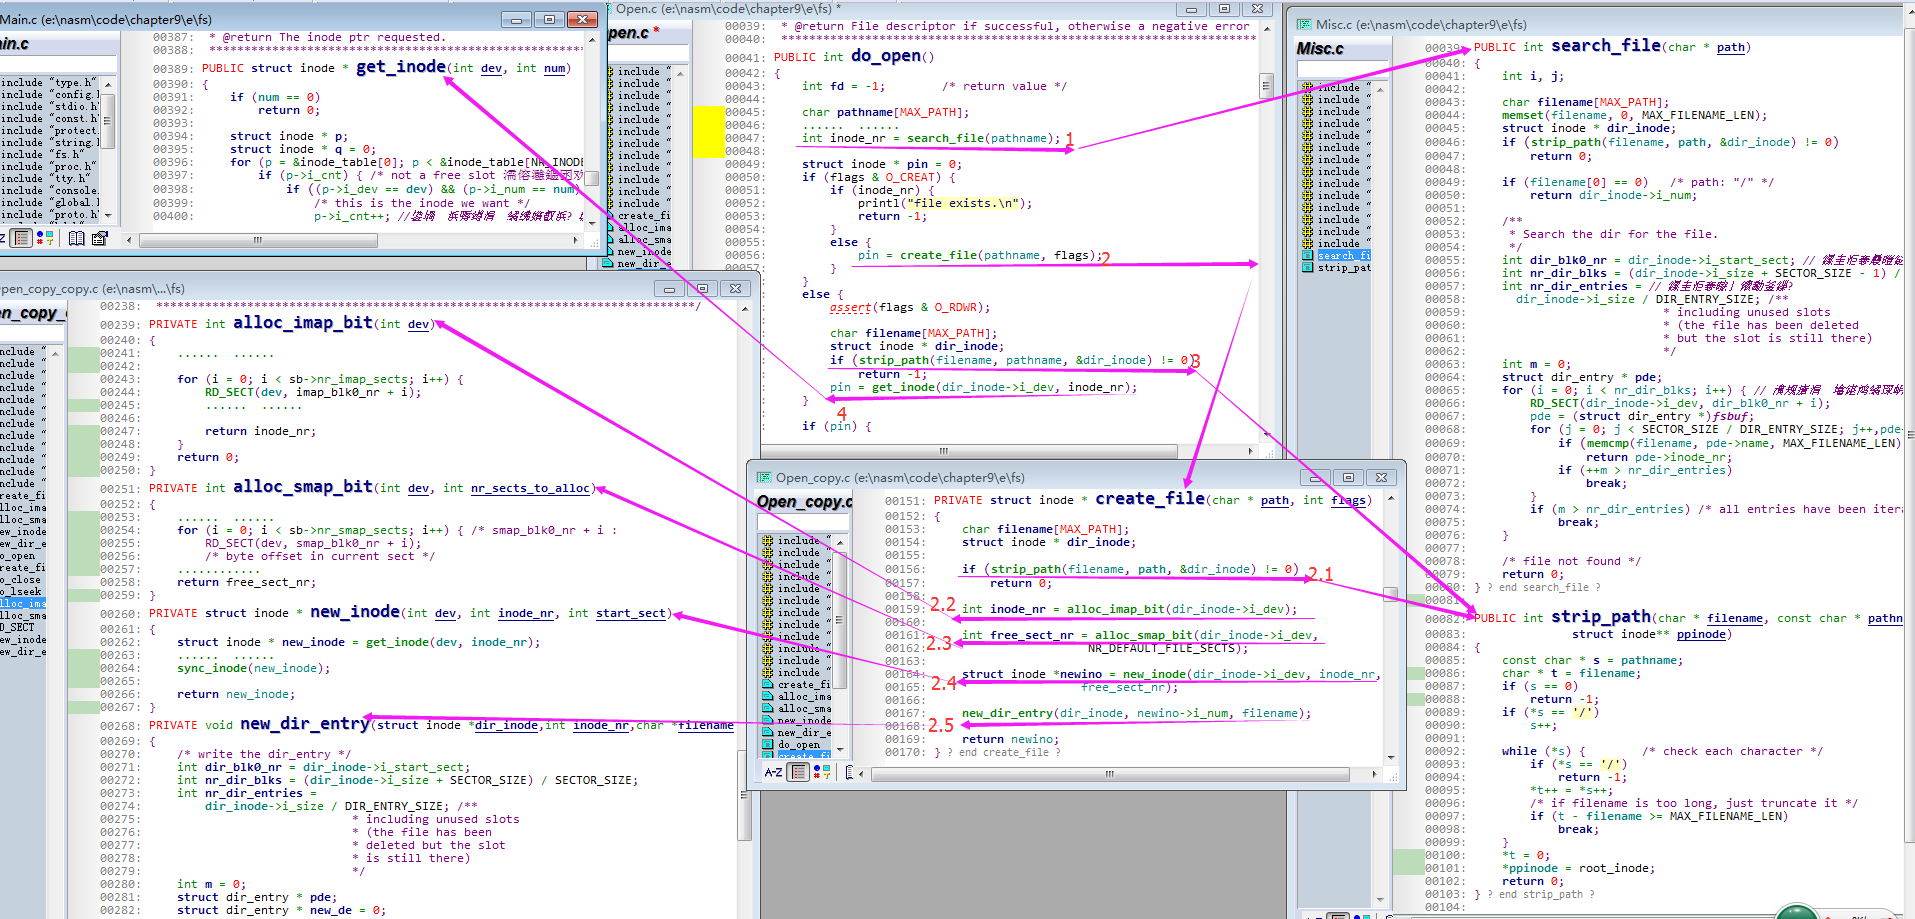Toggle outline view in Main.c symbol panel

[22, 238]
